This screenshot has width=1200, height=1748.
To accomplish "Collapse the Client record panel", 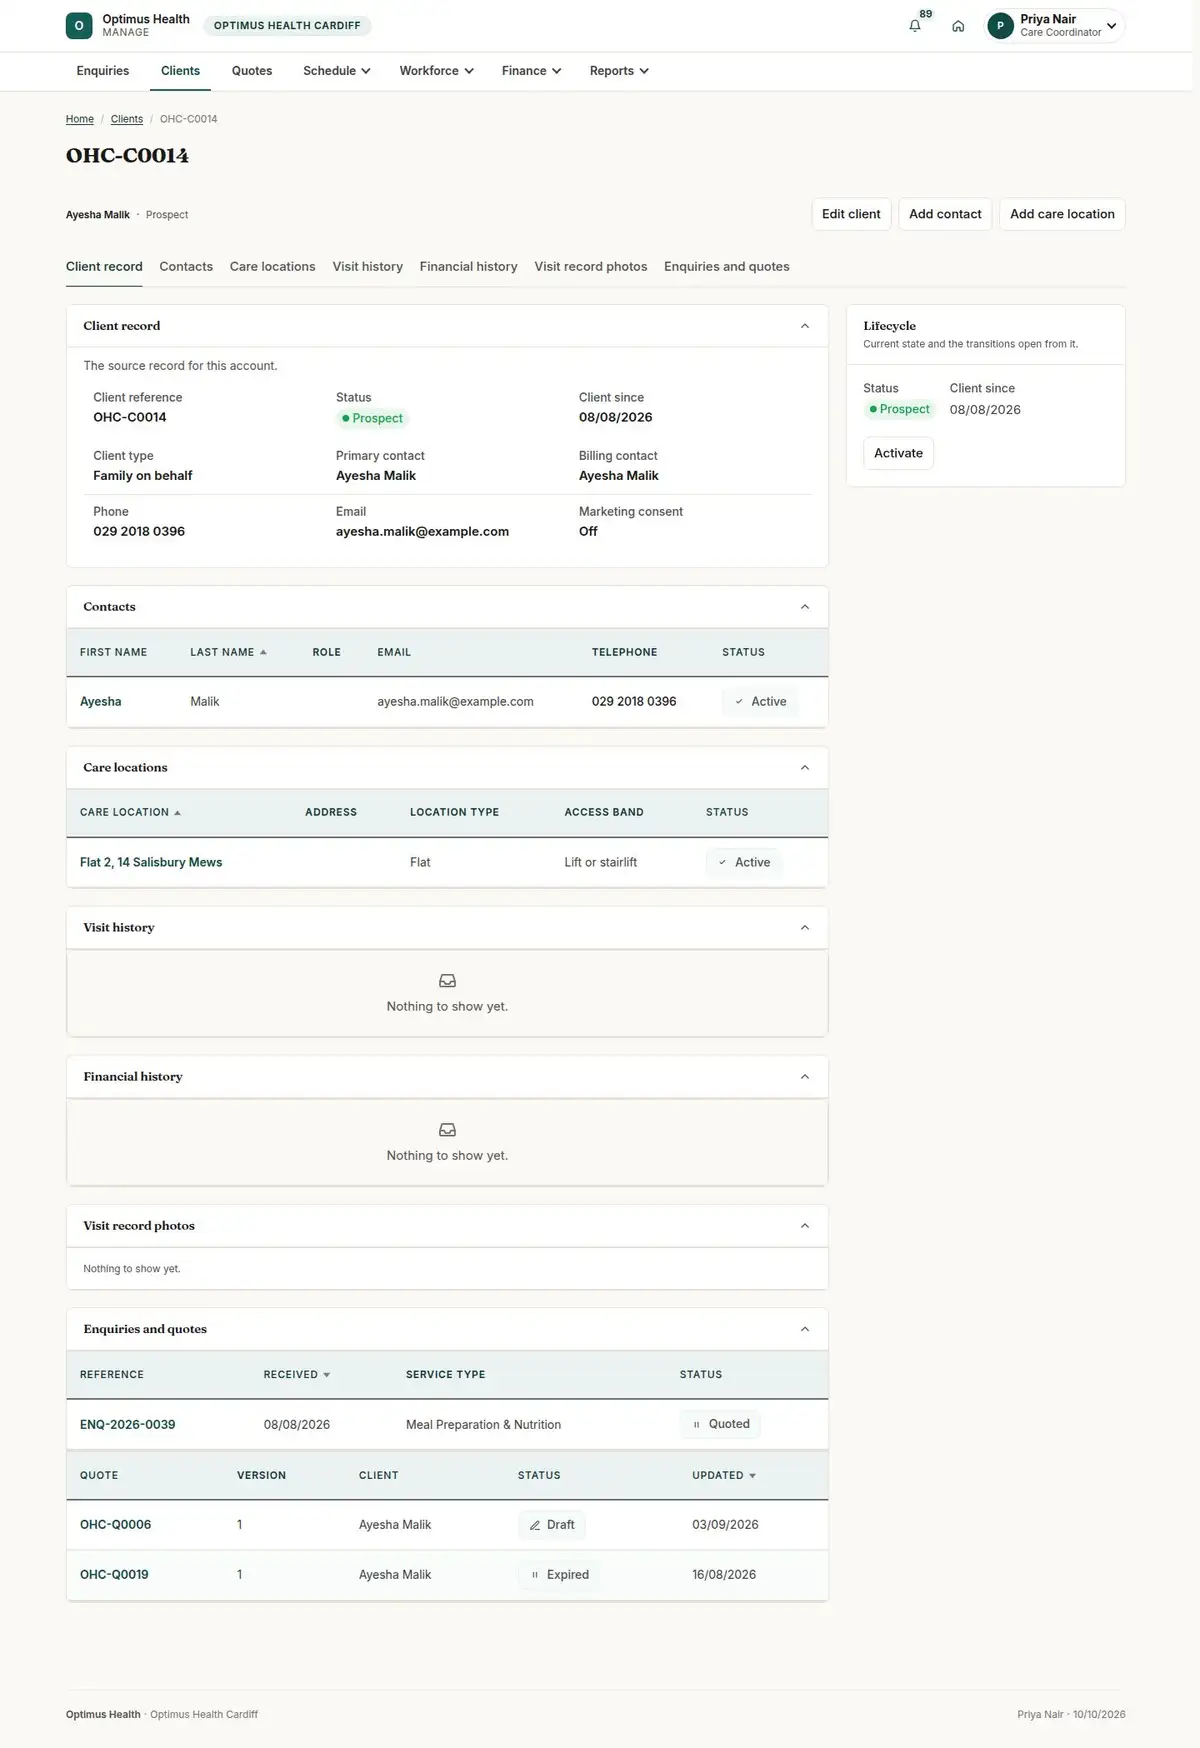I will [x=805, y=326].
